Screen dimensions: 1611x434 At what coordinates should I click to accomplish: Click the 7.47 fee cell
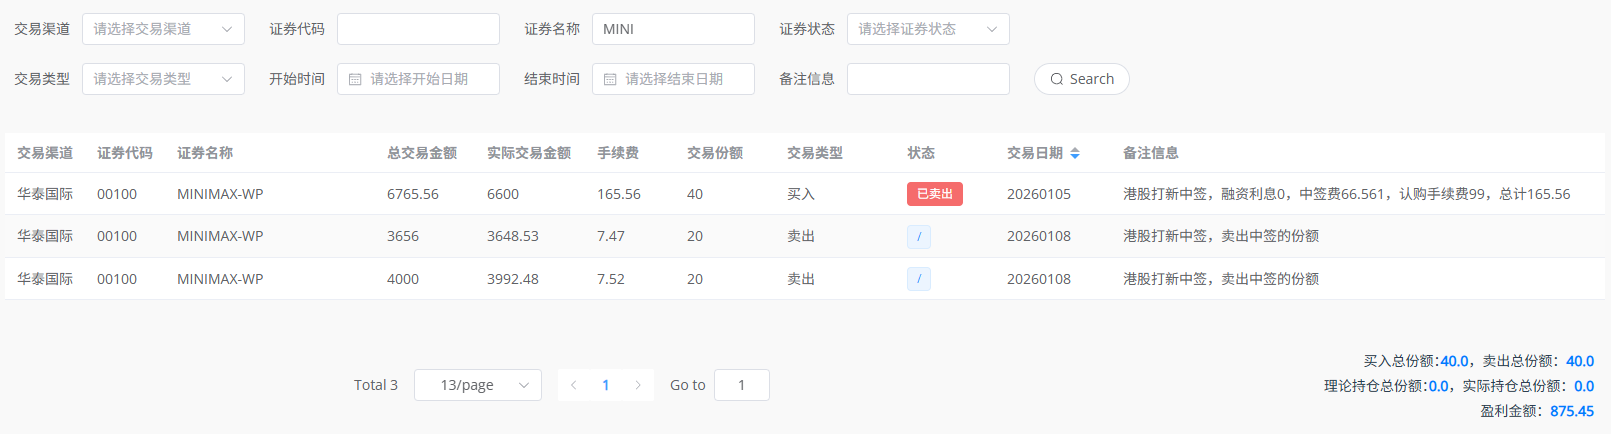(x=611, y=236)
